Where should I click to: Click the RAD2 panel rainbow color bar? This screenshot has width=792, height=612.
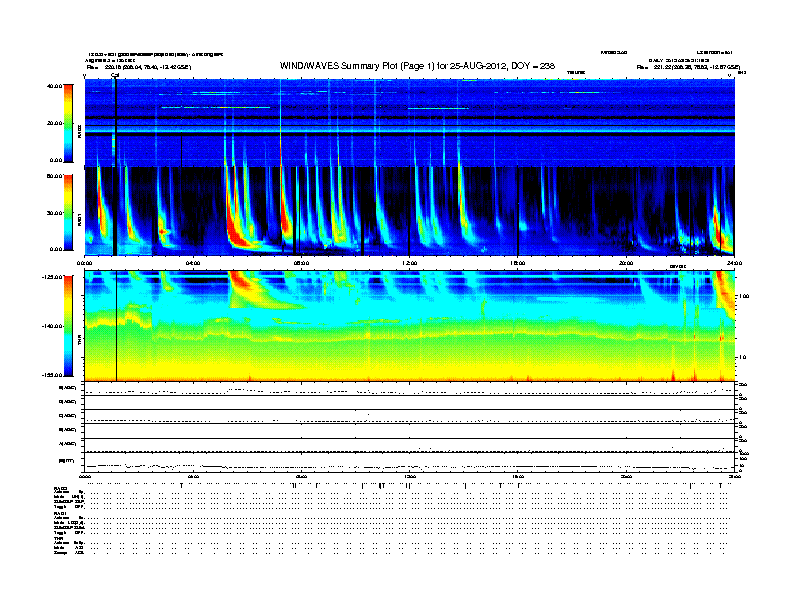point(68,123)
